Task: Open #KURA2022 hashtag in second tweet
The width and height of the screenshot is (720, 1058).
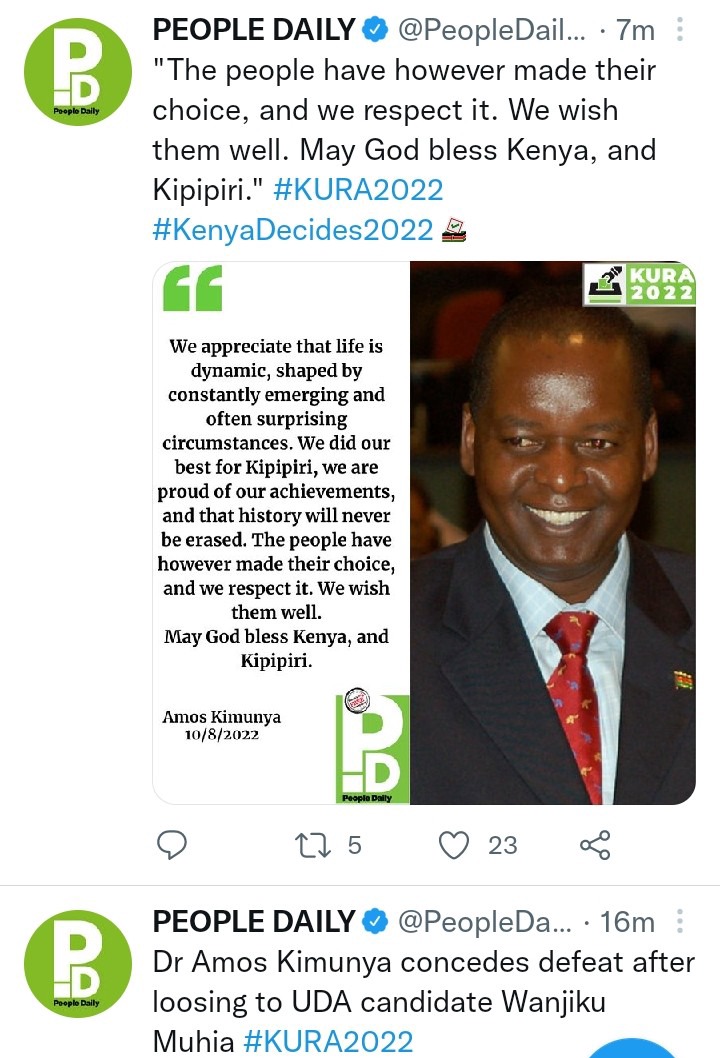Action: coord(328,1040)
